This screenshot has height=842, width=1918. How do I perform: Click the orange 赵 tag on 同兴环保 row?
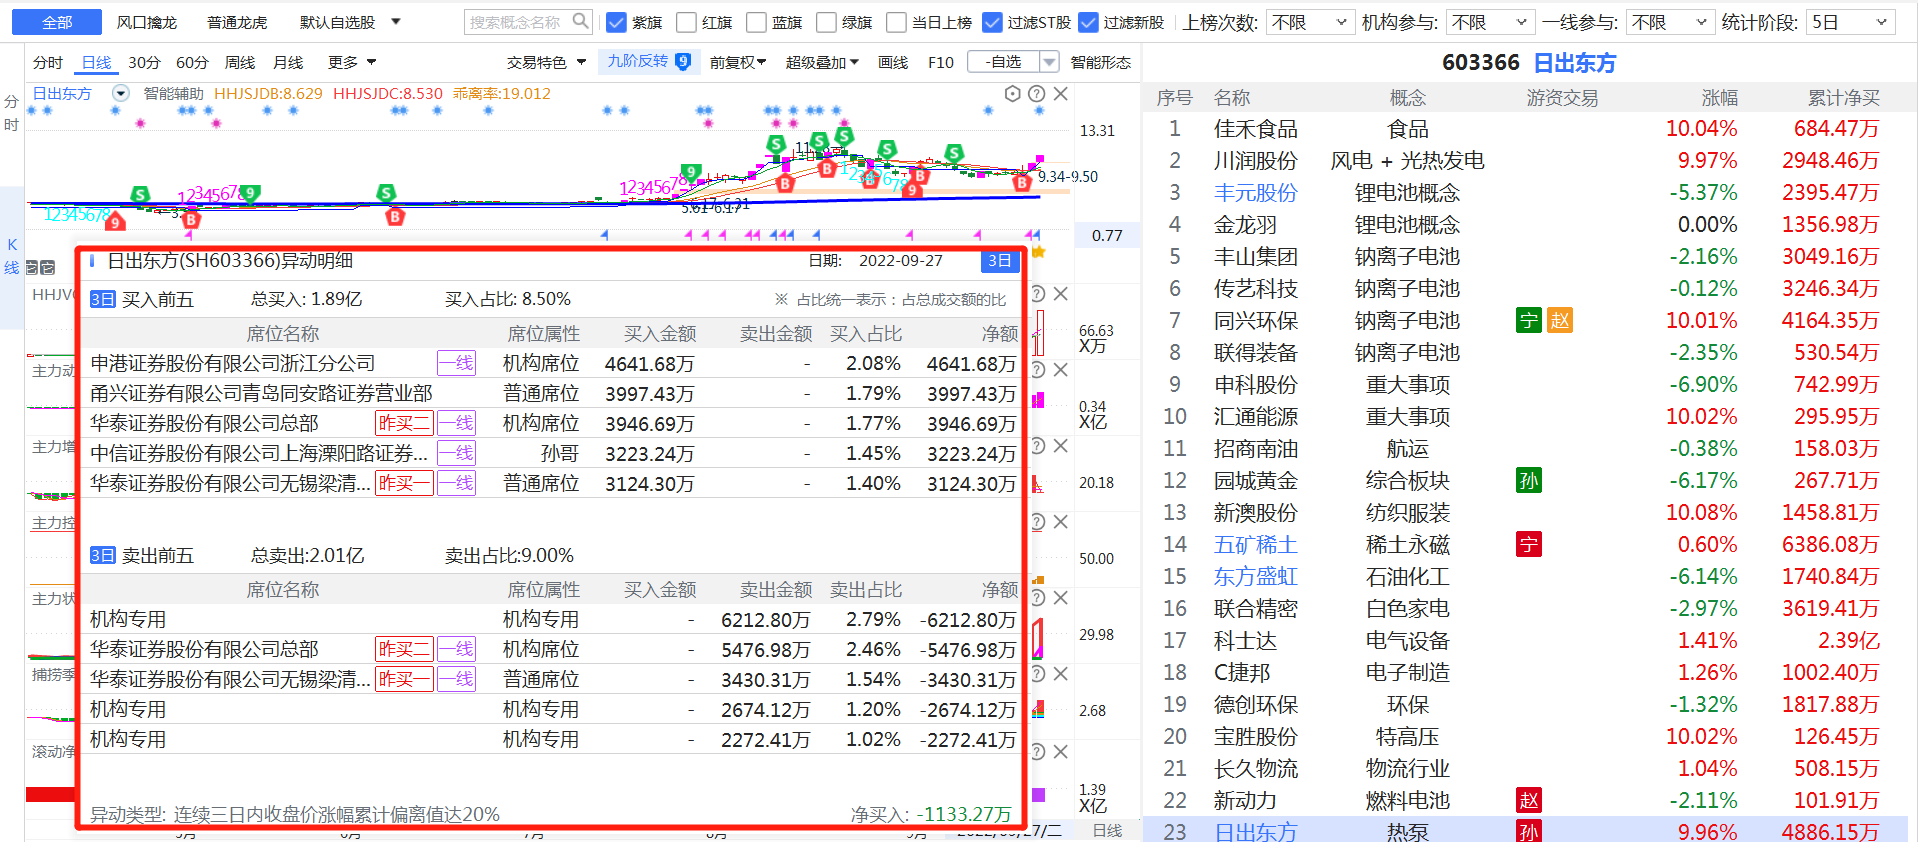pyautogui.click(x=1560, y=320)
